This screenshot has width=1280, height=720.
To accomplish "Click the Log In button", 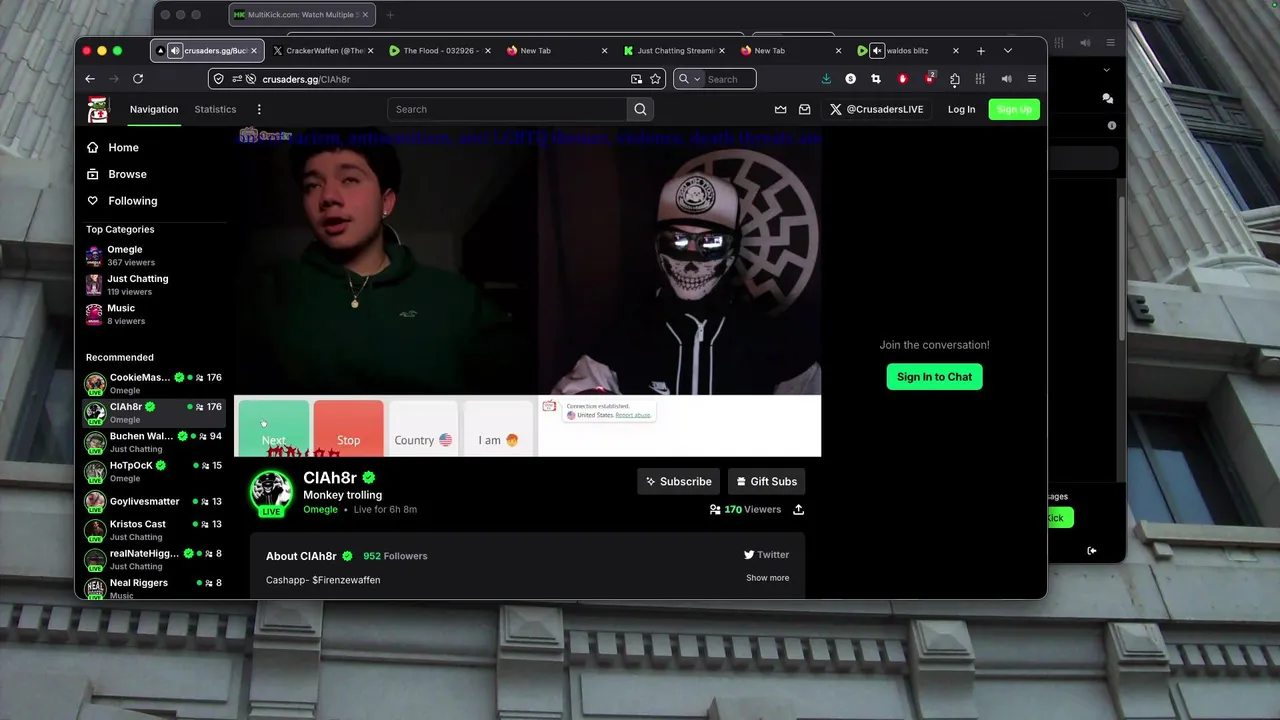I will (961, 109).
